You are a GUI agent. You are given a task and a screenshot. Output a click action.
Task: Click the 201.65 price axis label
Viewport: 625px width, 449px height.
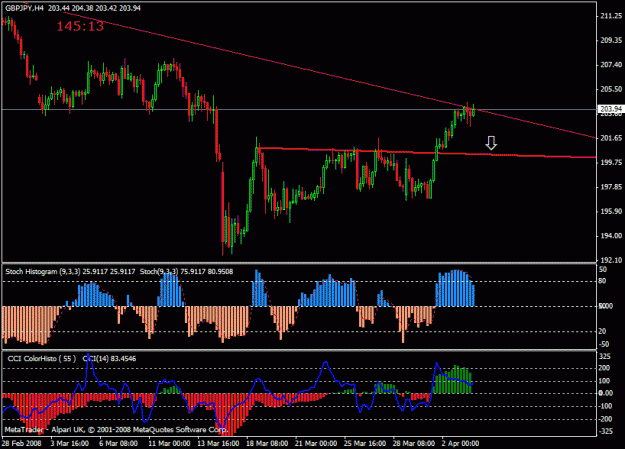(611, 138)
